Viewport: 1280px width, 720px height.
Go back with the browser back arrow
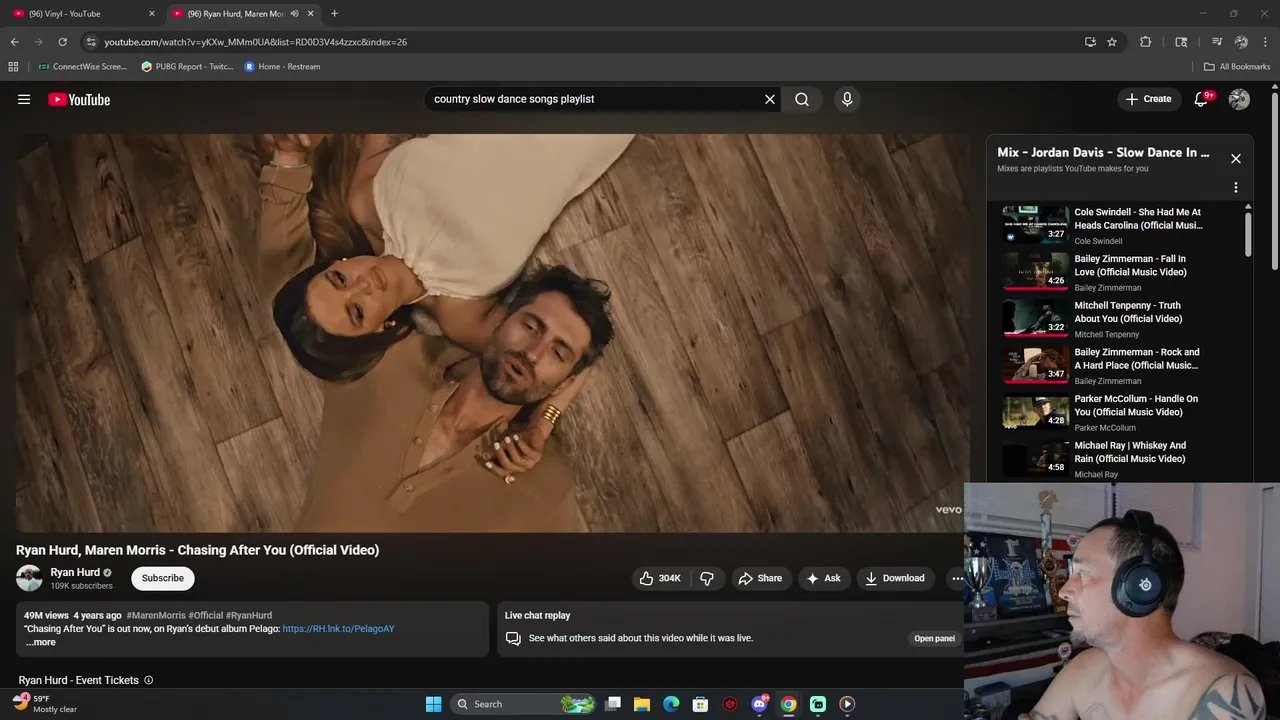pyautogui.click(x=14, y=42)
